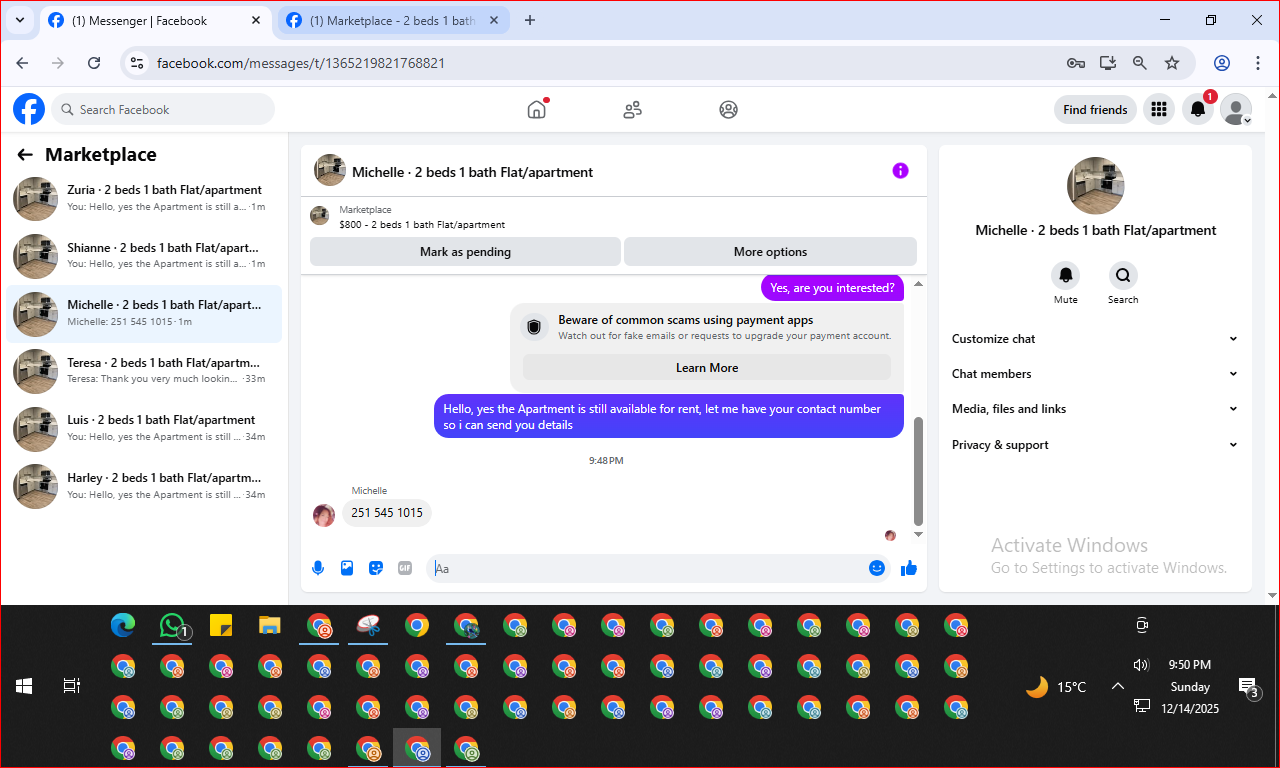Screen dimensions: 1280x768
Task: Open Teresa's apartment conversation
Action: coord(144,371)
